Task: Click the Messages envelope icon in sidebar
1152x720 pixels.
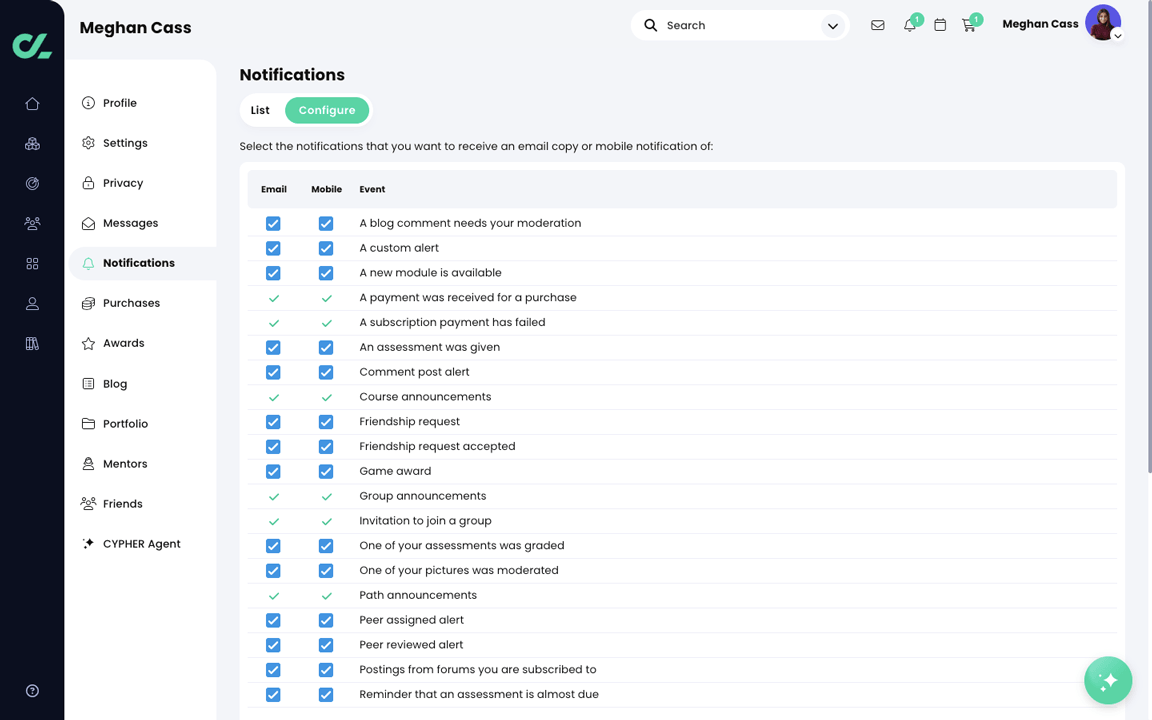Action: (88, 223)
